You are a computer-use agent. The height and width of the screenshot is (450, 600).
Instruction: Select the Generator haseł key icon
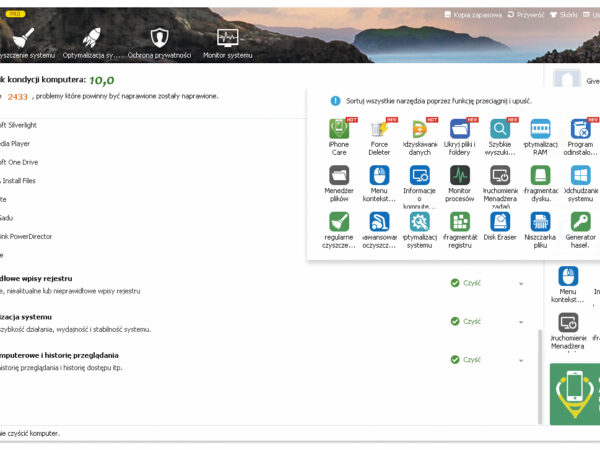point(581,222)
